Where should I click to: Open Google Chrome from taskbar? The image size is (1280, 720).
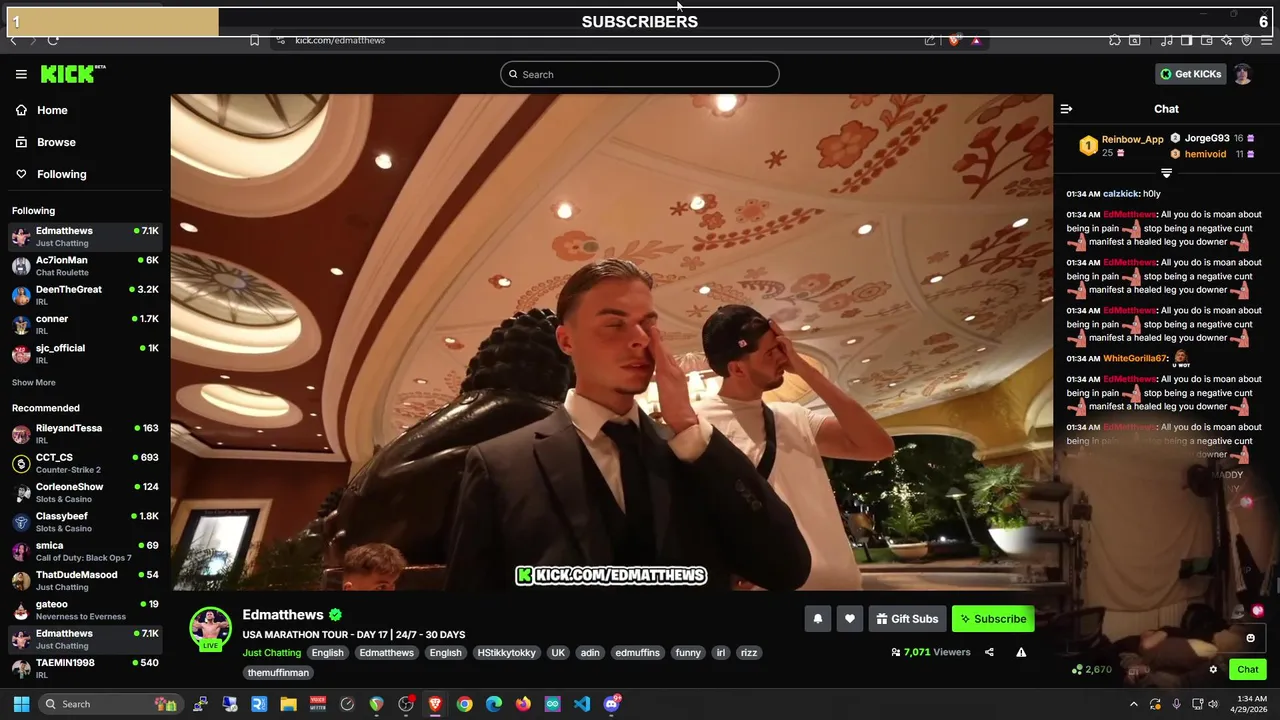coord(464,704)
